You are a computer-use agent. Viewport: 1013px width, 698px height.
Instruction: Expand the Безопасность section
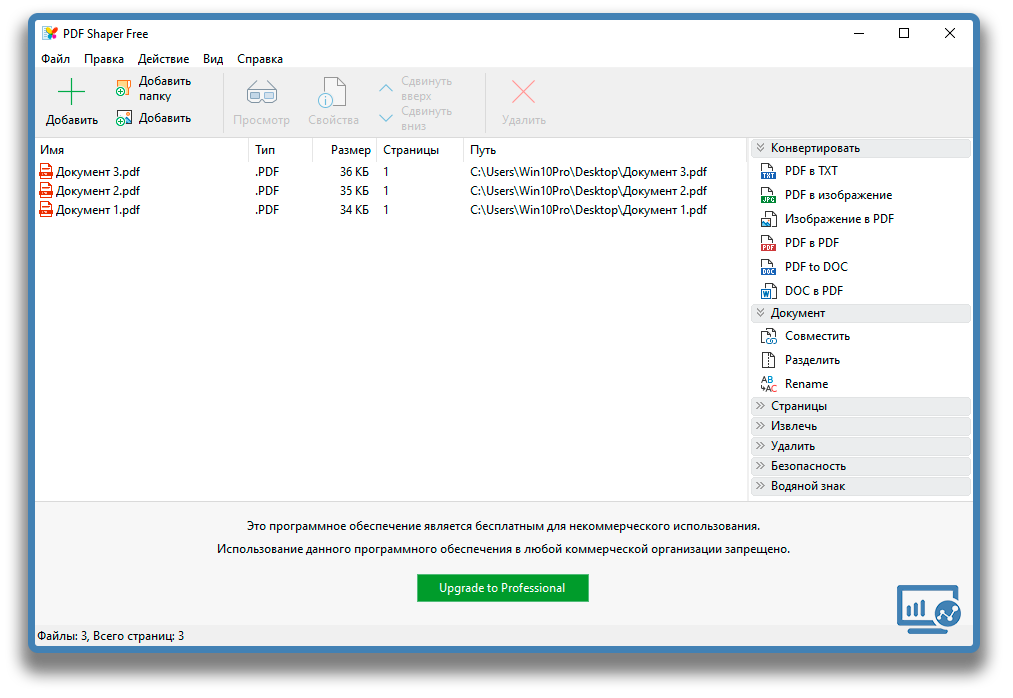click(861, 466)
